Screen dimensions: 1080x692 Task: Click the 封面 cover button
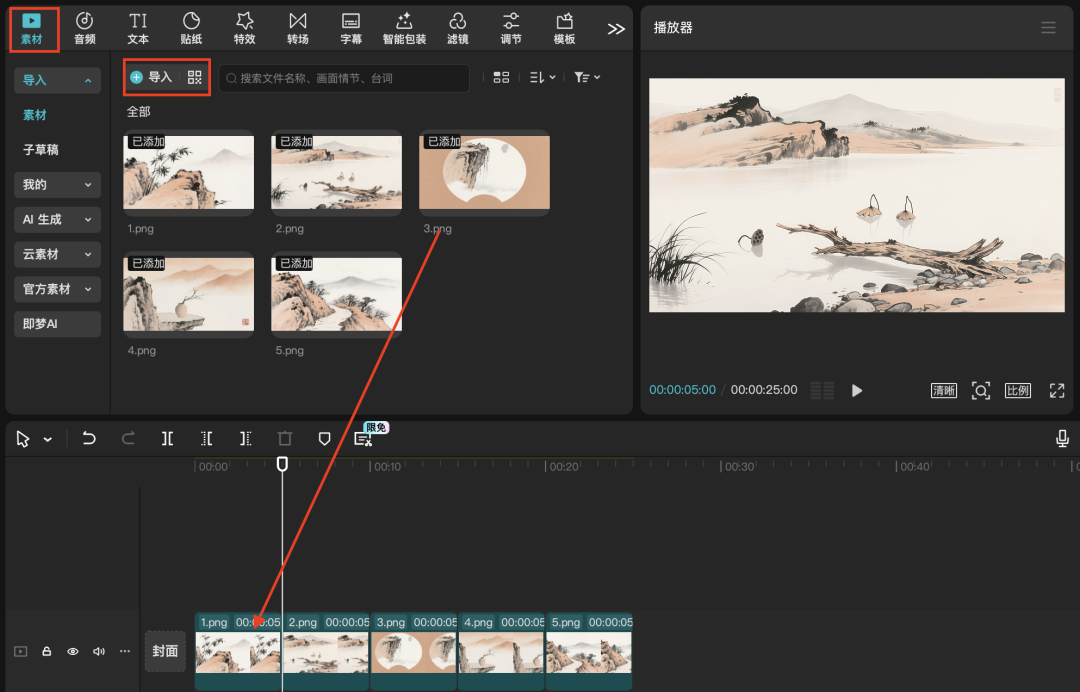point(165,651)
